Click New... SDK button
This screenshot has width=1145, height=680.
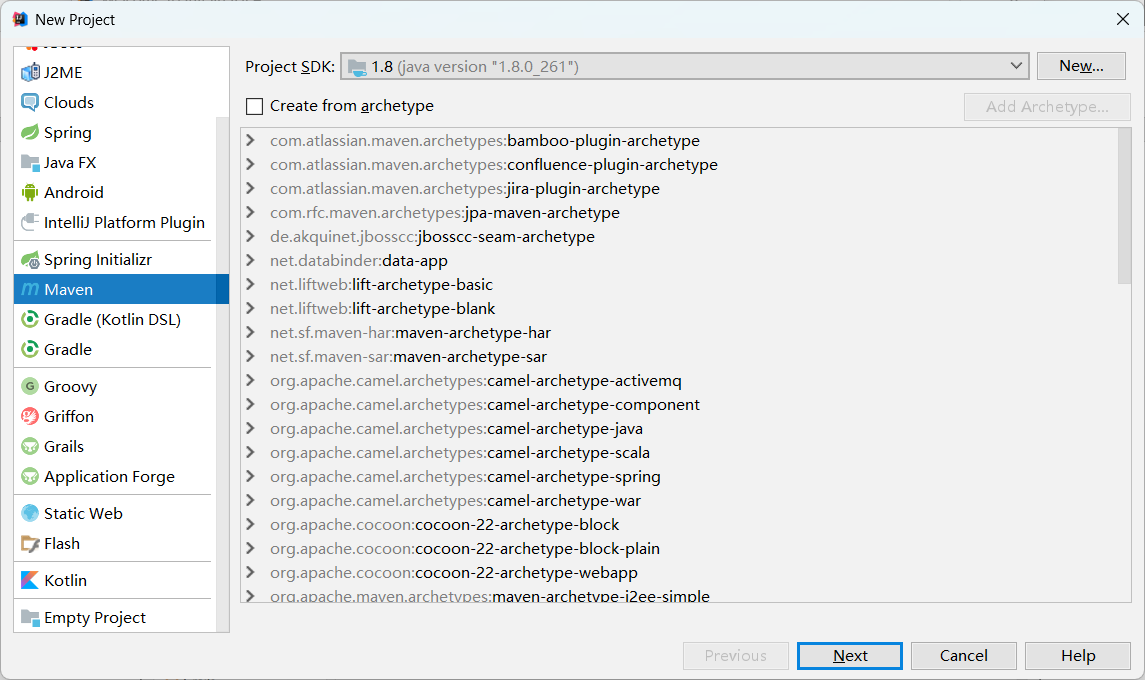(x=1081, y=66)
